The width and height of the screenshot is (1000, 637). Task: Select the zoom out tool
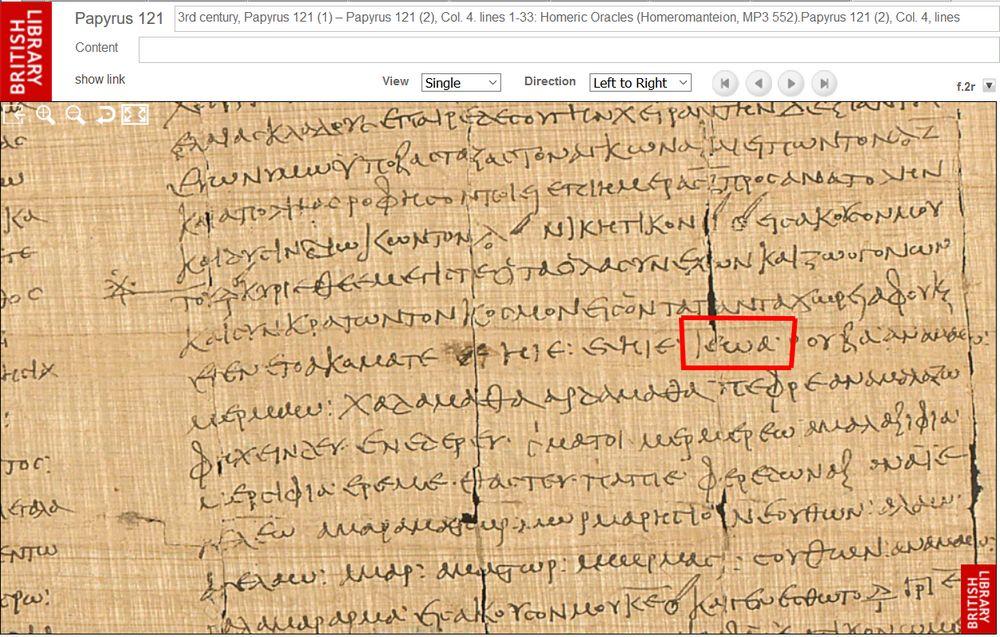(73, 114)
